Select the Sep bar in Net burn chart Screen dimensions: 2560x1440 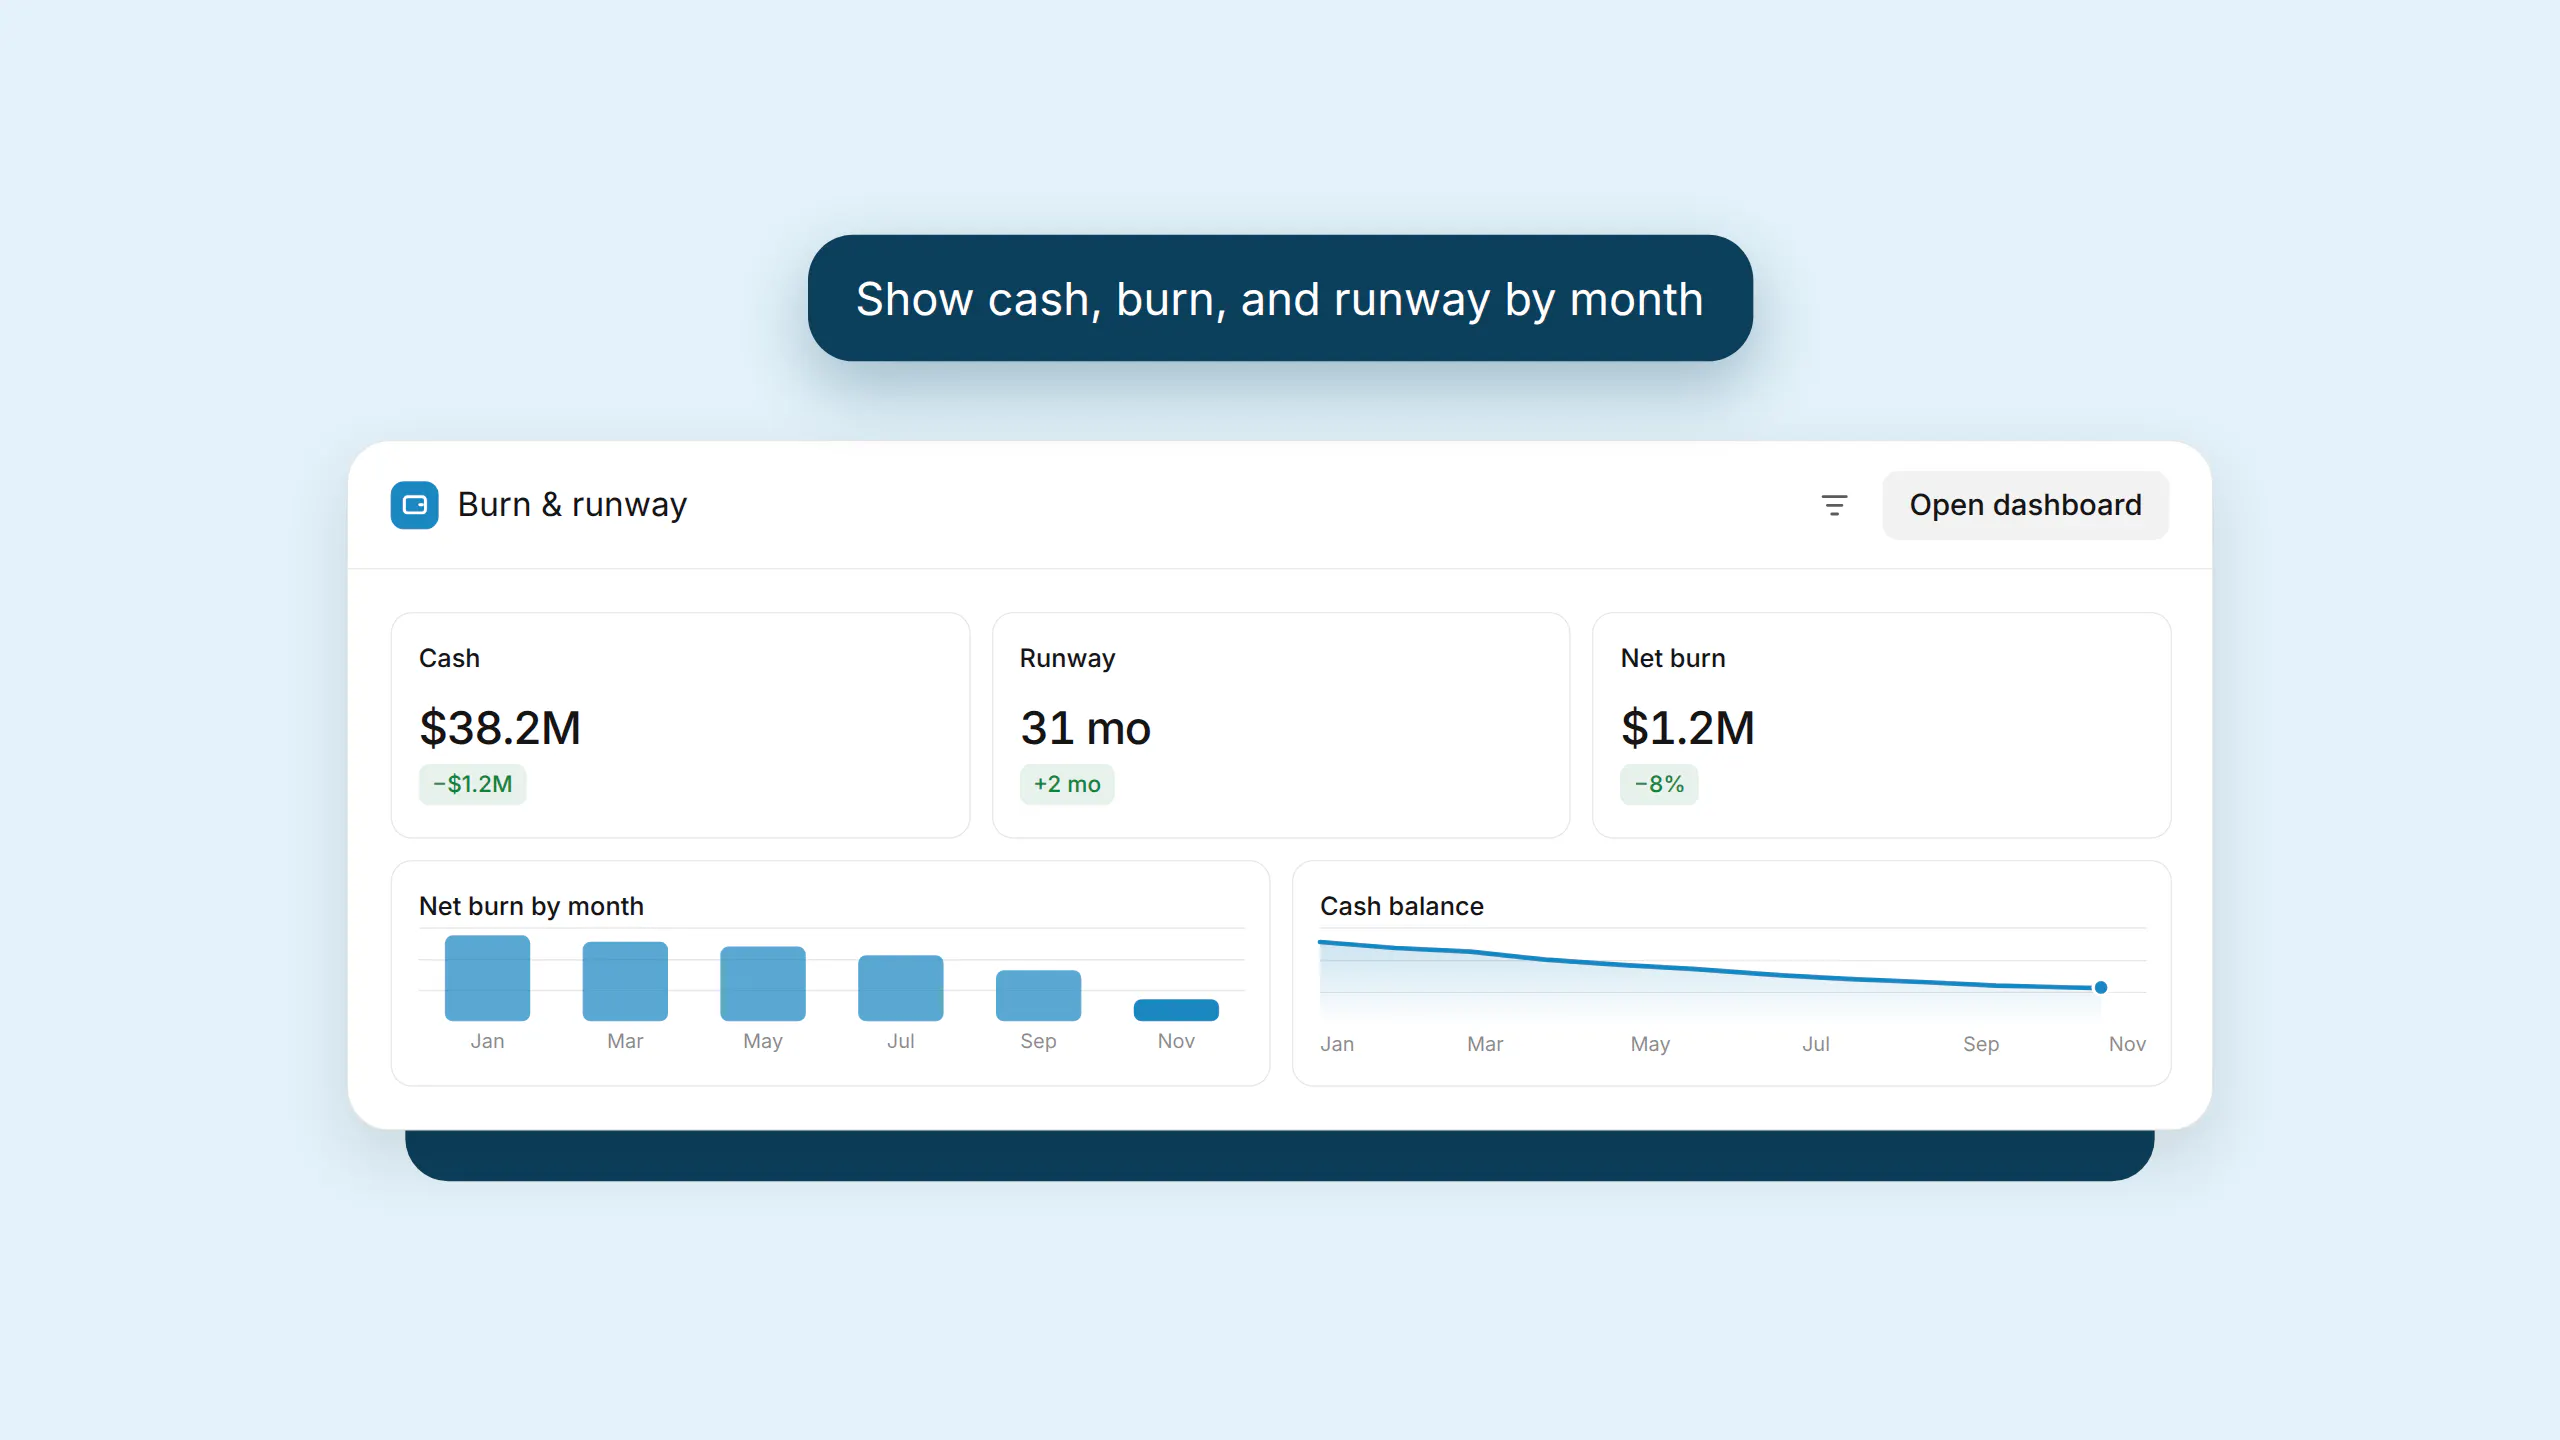coord(1038,995)
